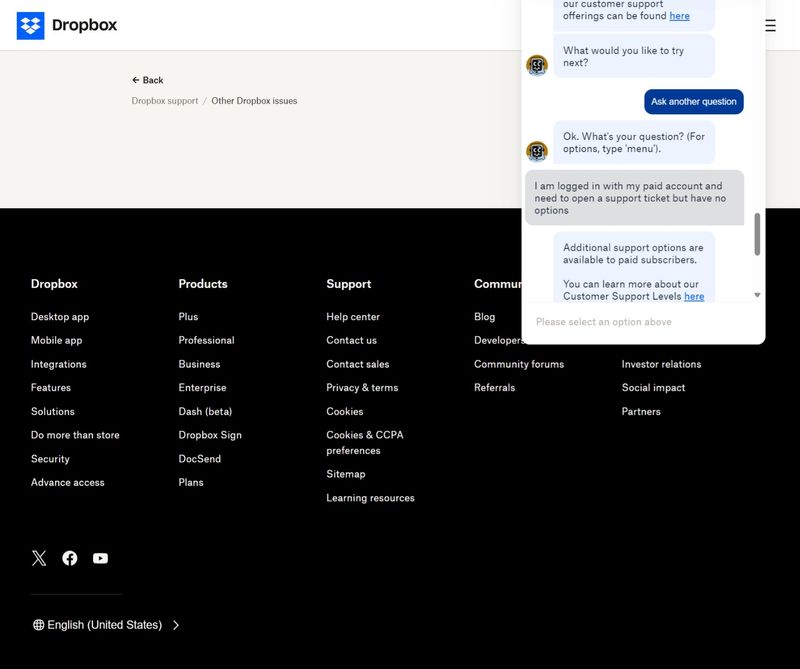Go to Desktop app footer link

click(x=60, y=317)
